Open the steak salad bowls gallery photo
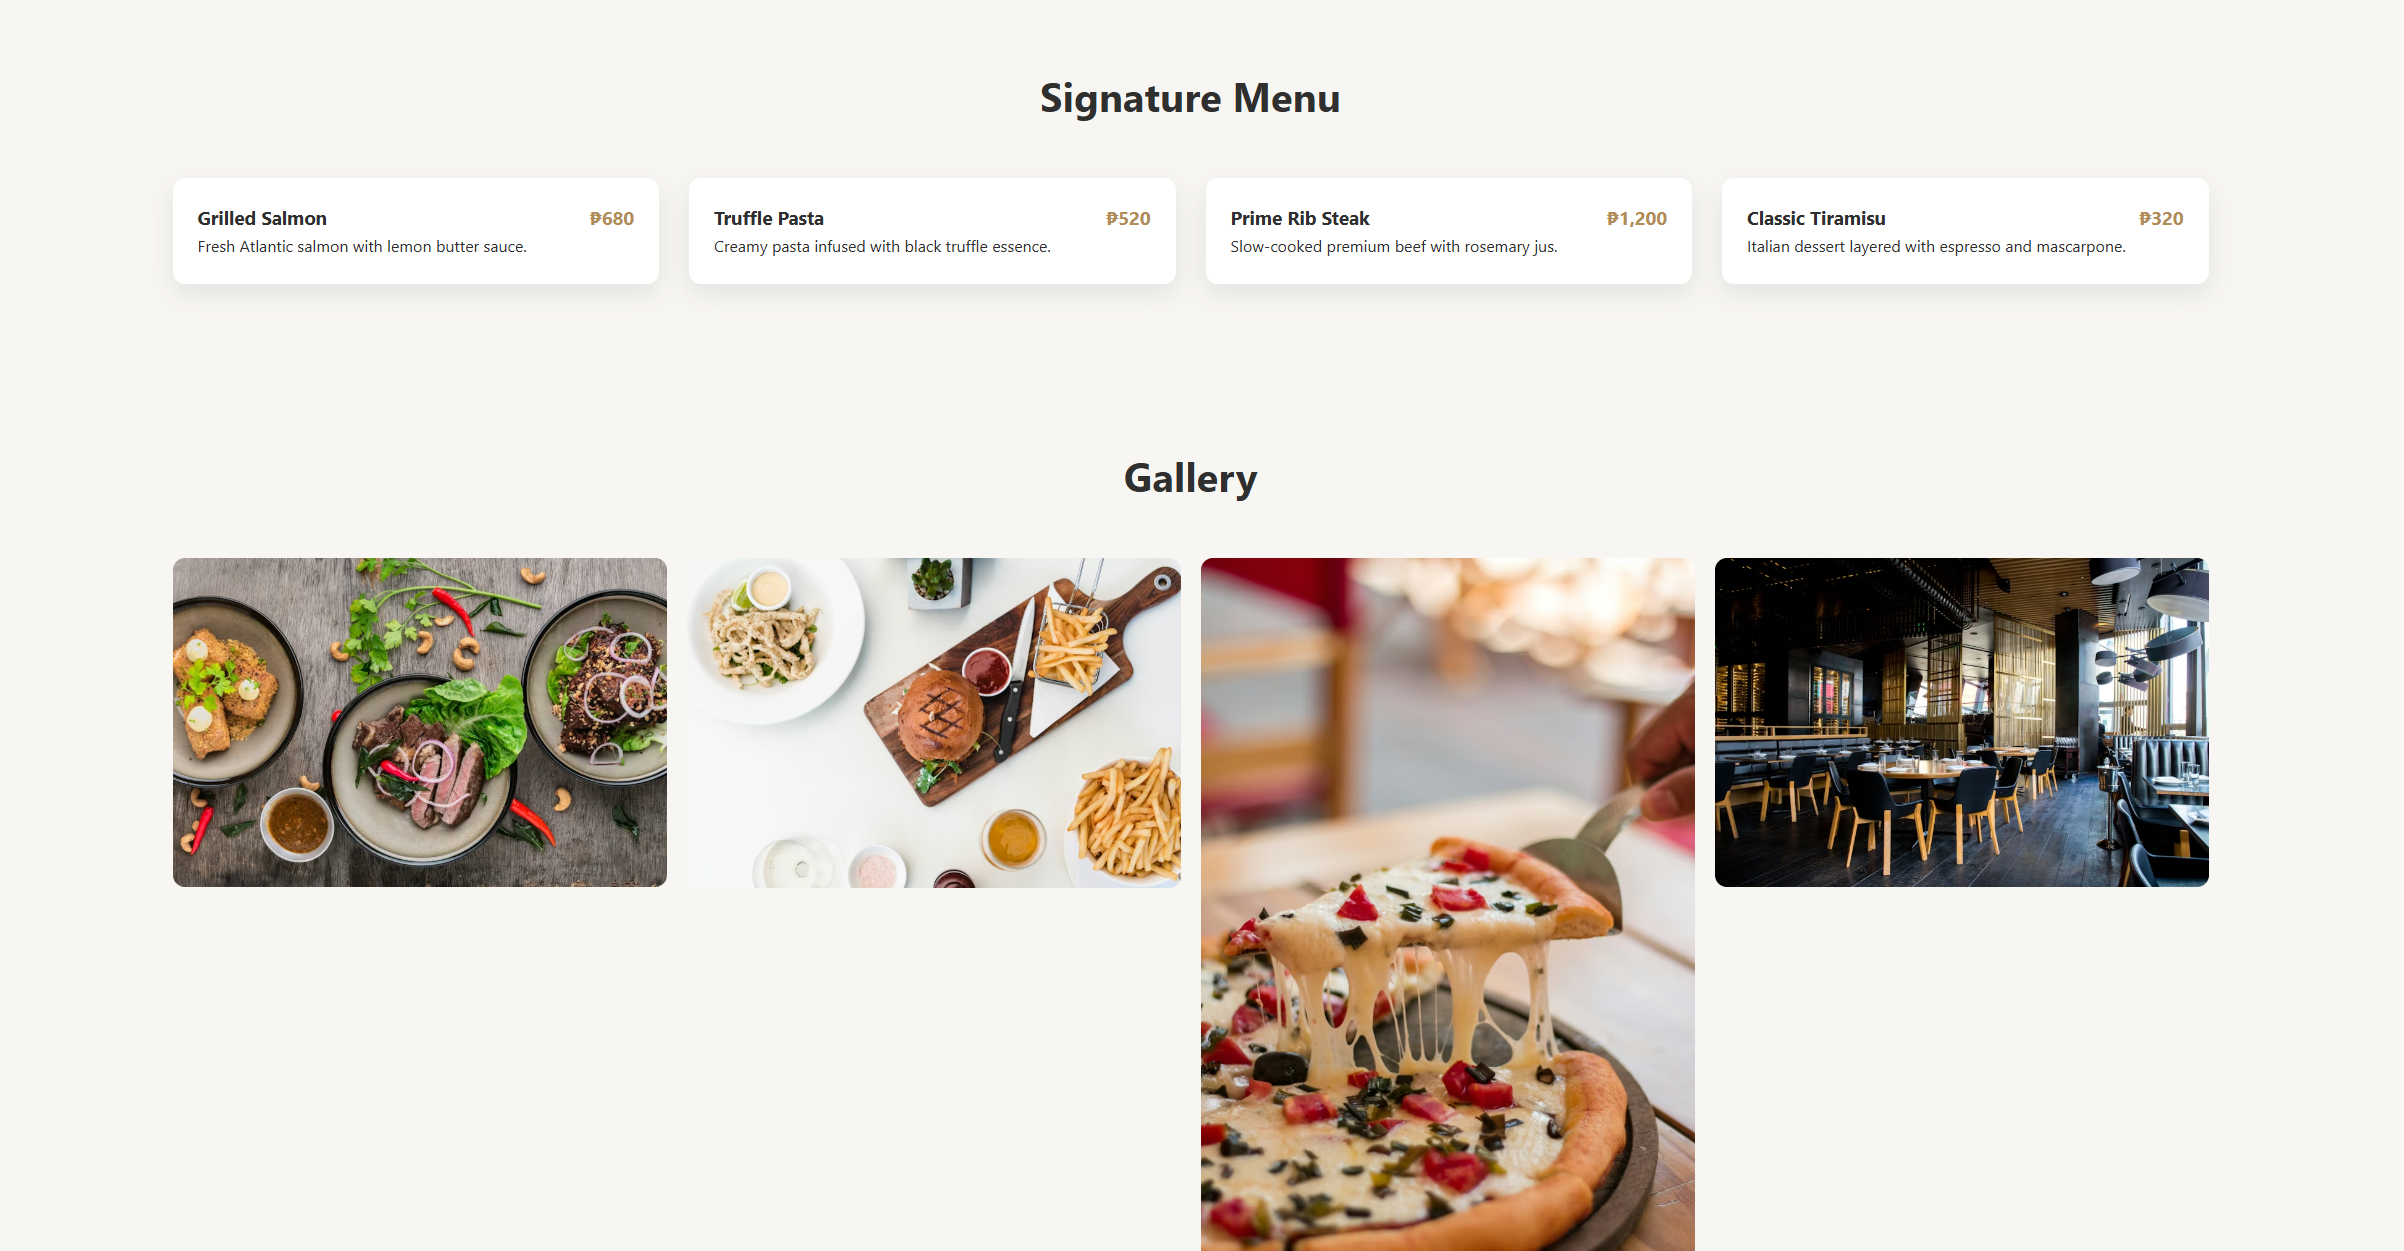This screenshot has width=2404, height=1251. click(x=420, y=722)
